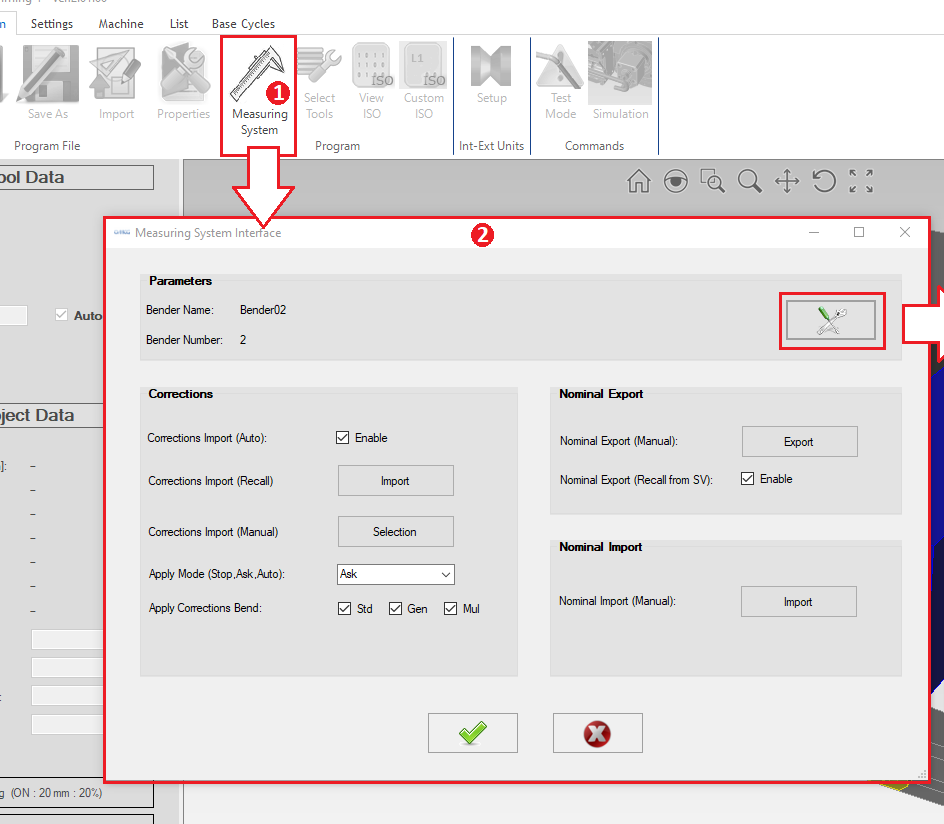Click the wrench-screwdriver parameters settings button
Image resolution: width=944 pixels, height=824 pixels.
point(831,321)
